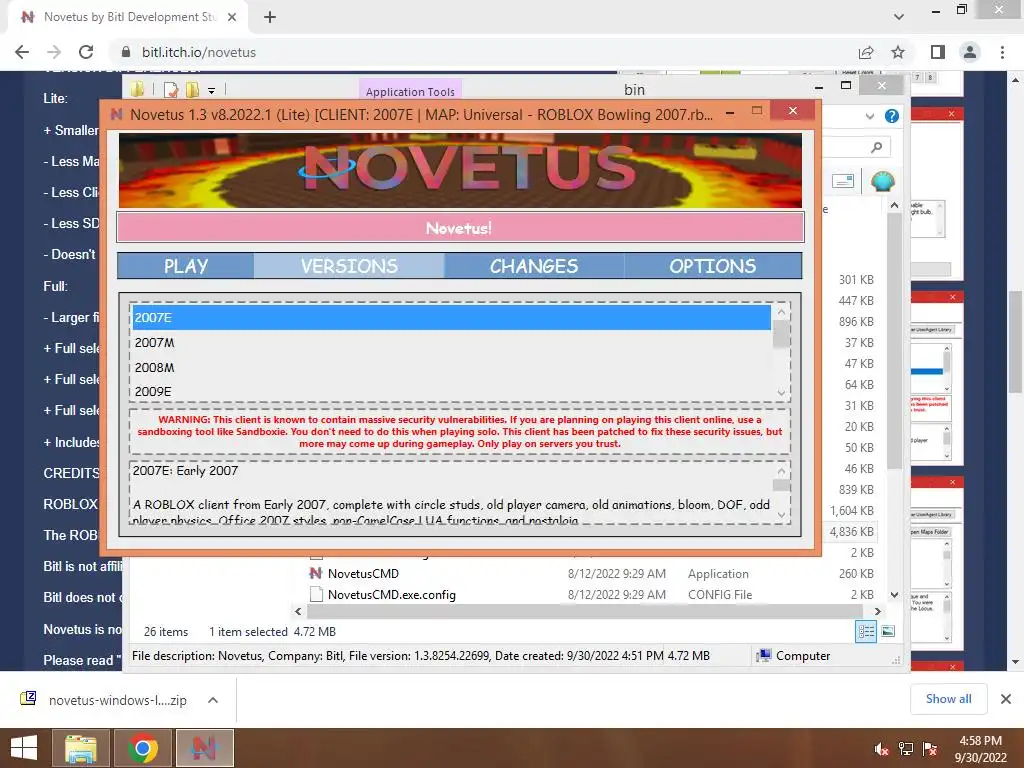
Task: Open Chrome tab search chevron
Action: point(899,17)
